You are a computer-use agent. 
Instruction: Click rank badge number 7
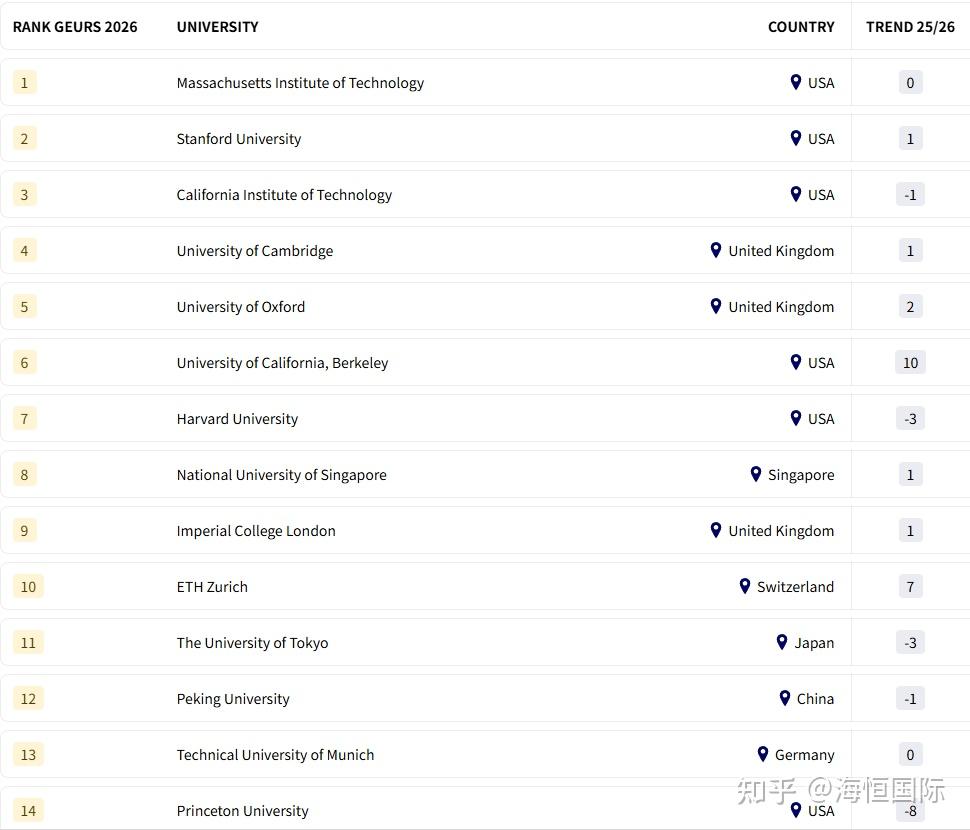pyautogui.click(x=25, y=419)
